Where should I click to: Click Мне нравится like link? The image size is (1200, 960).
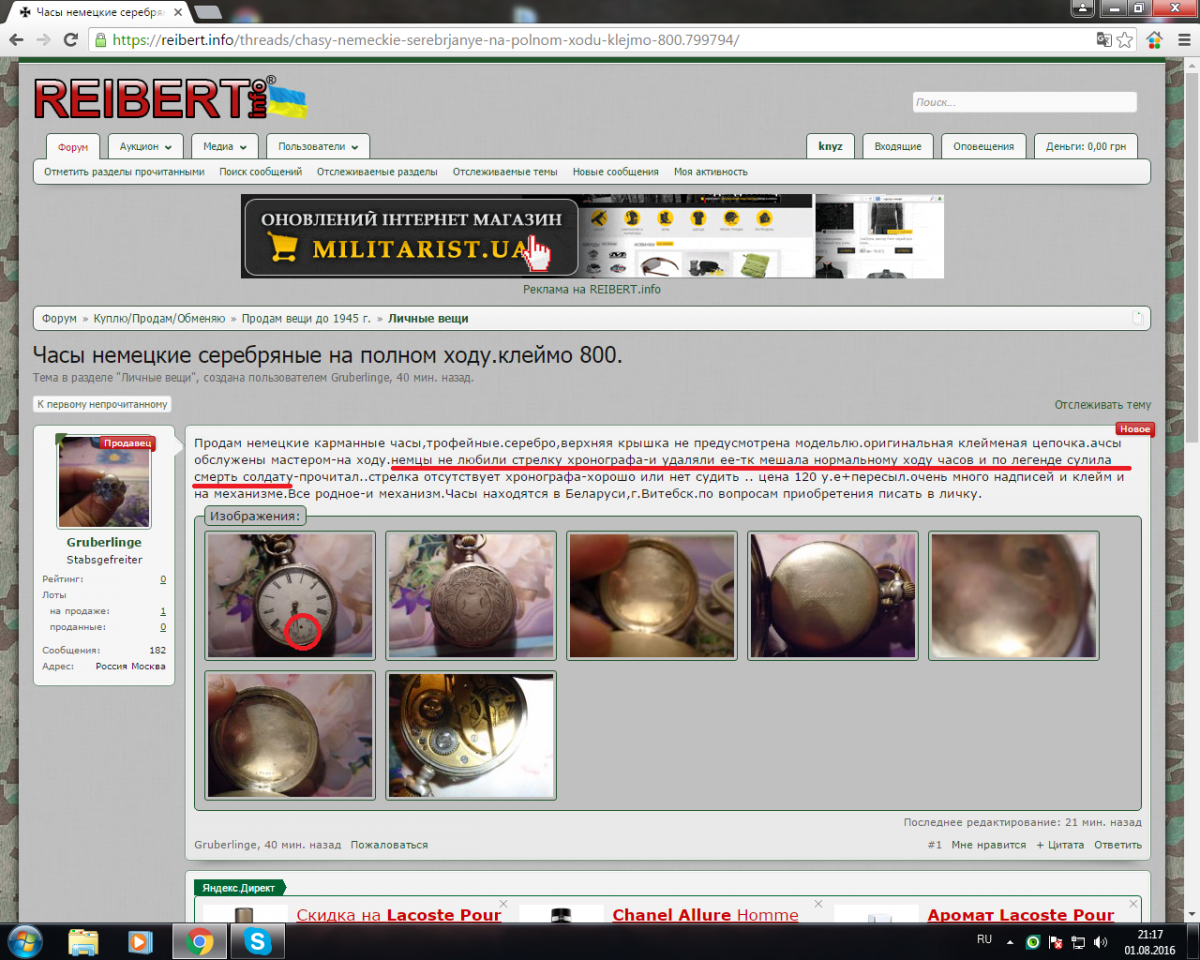[x=988, y=845]
